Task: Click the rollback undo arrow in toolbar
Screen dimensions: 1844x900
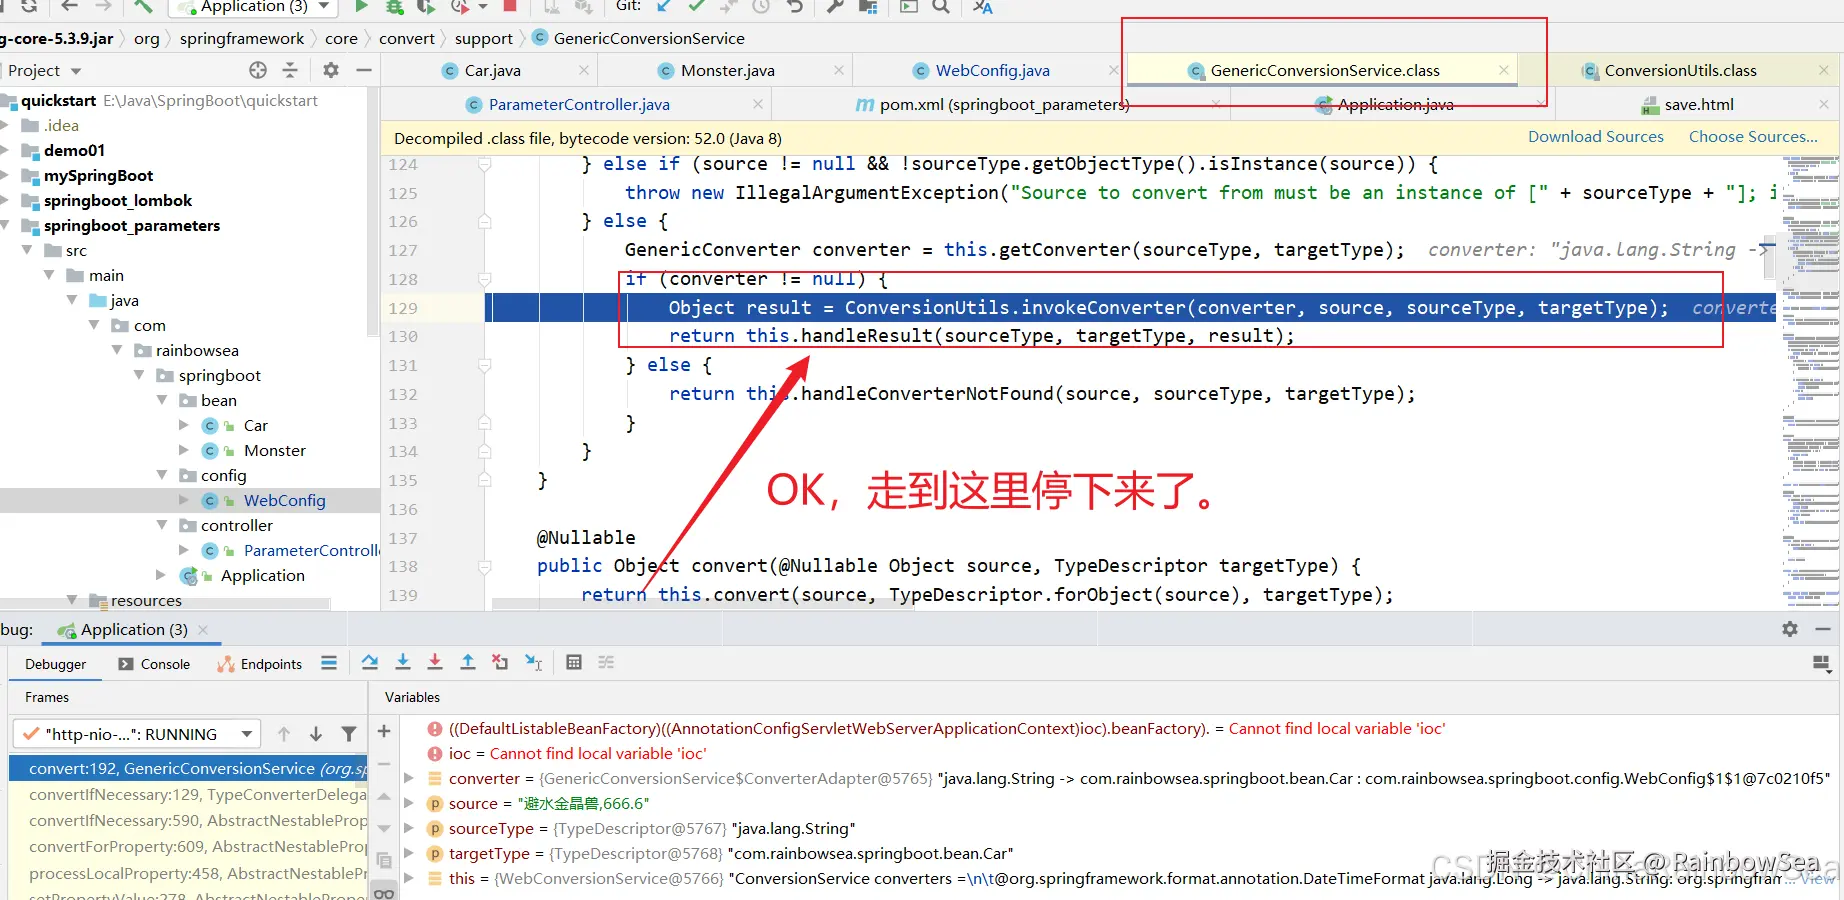Action: click(795, 7)
